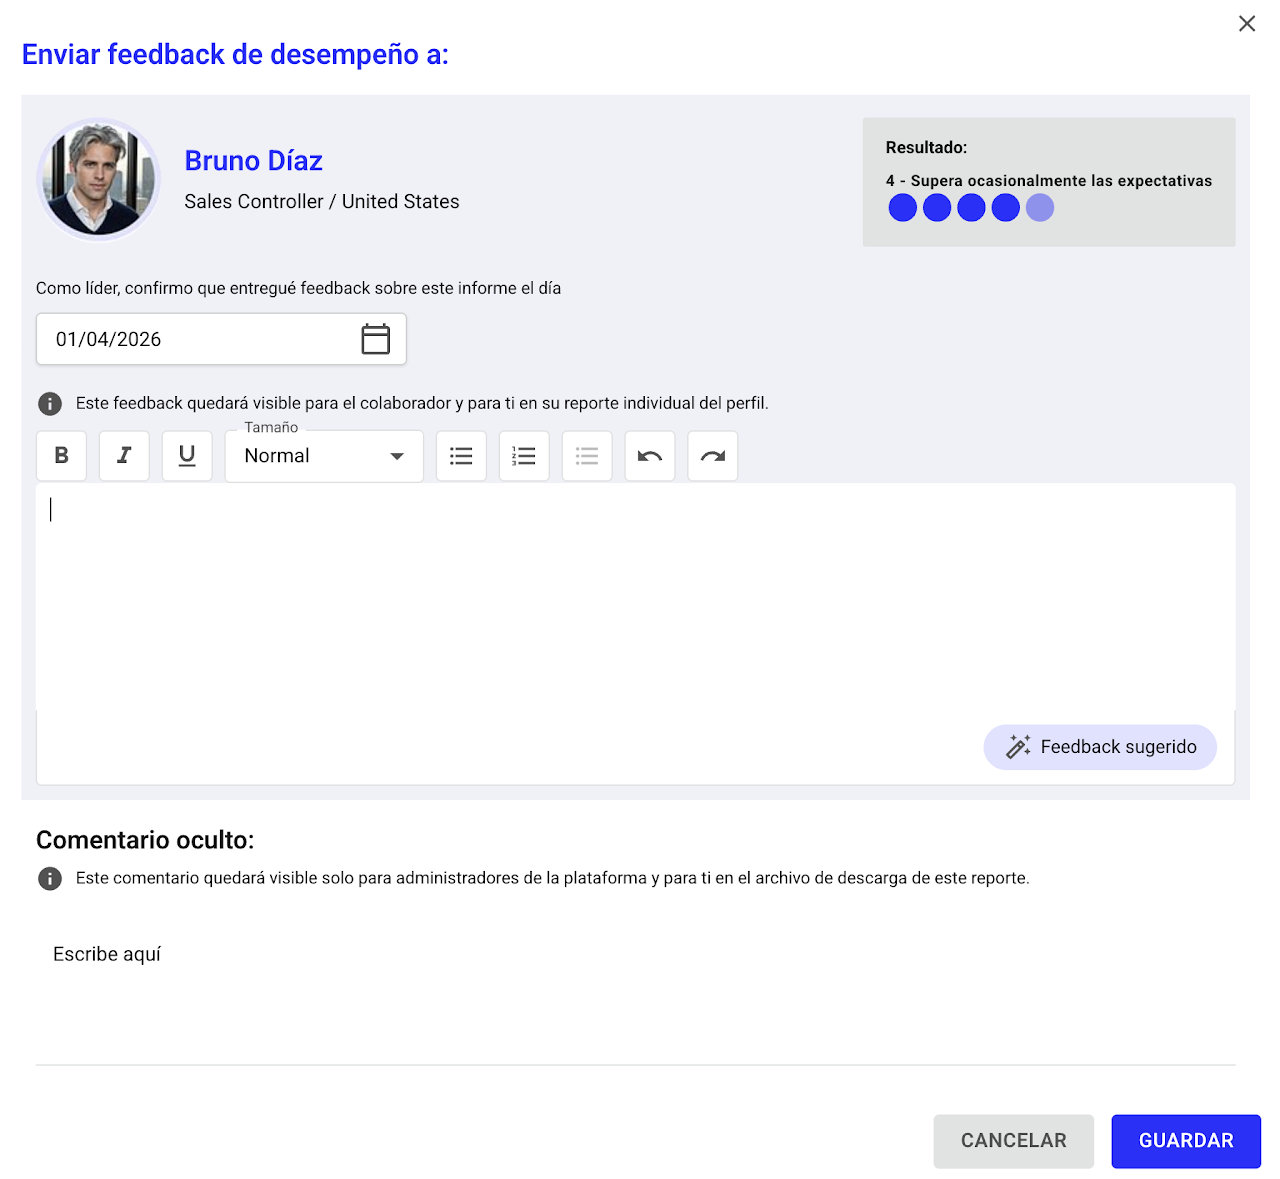Image resolution: width=1280 pixels, height=1179 pixels.
Task: Toggle italic text formatting
Action: [x=124, y=456]
